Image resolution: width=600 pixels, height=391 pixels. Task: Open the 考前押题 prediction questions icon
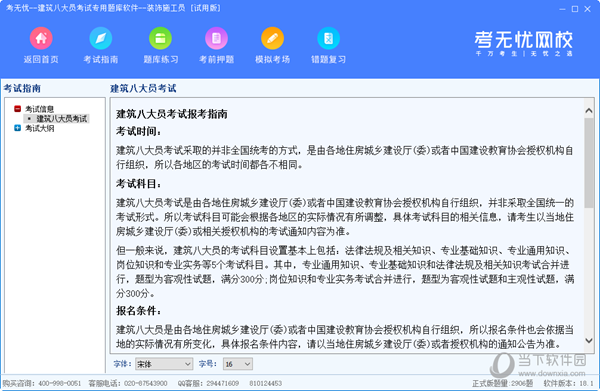click(217, 38)
